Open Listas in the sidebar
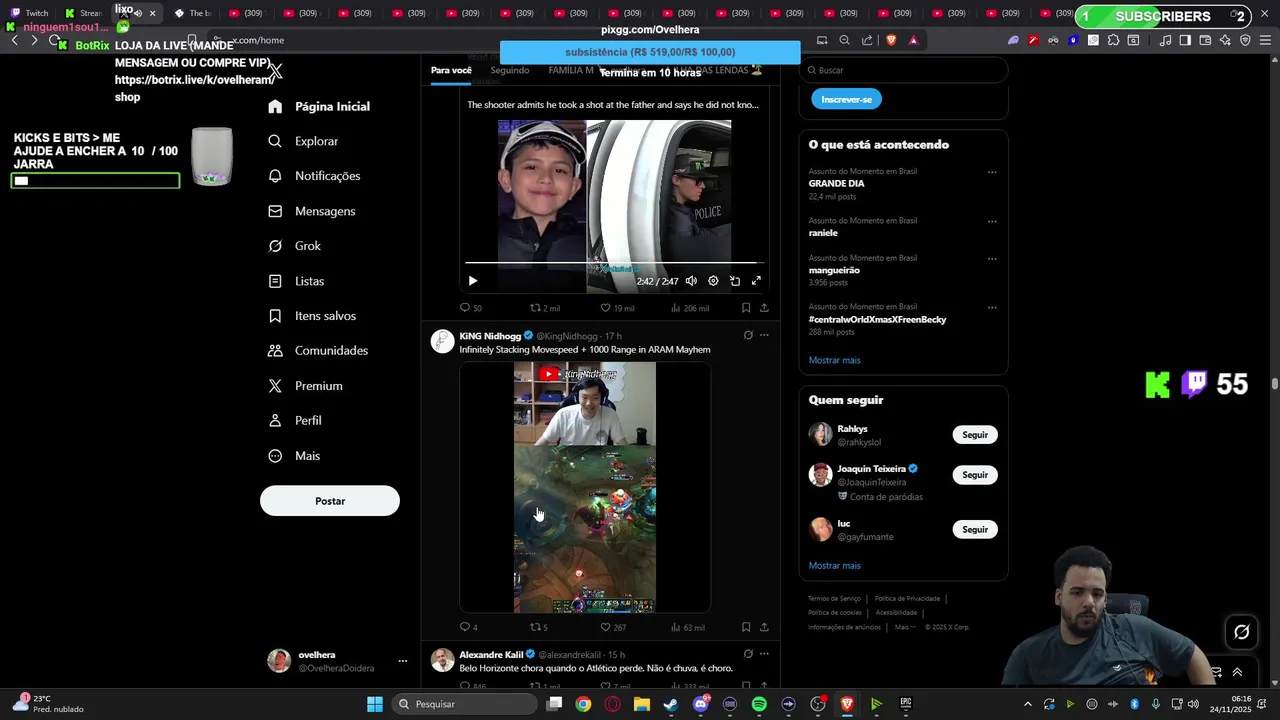The height and width of the screenshot is (720, 1280). 297,281
